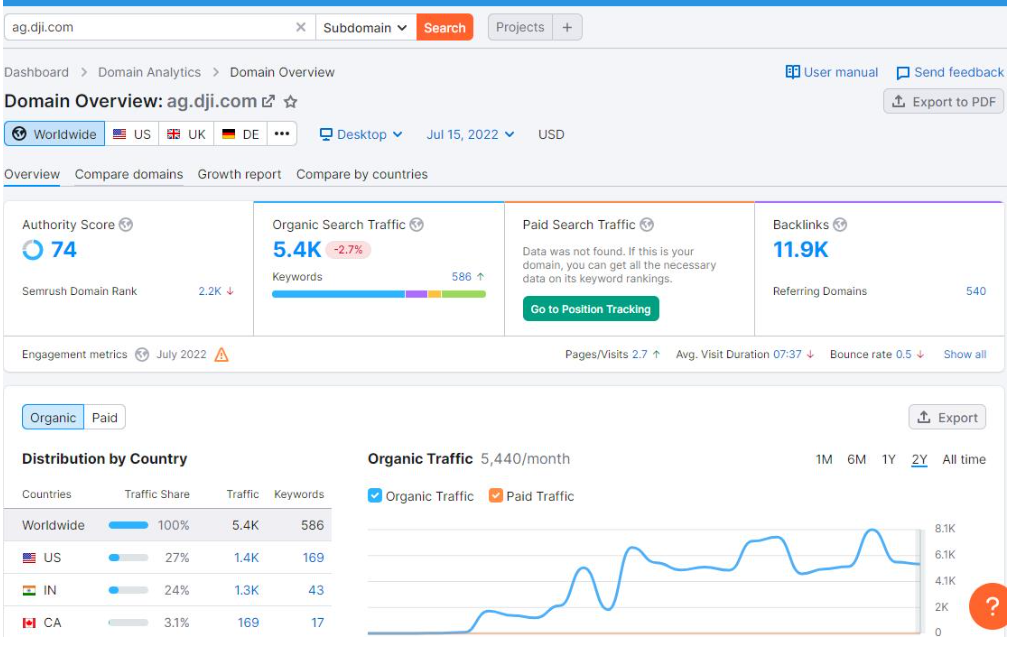Switch the database to UK

coord(186,134)
